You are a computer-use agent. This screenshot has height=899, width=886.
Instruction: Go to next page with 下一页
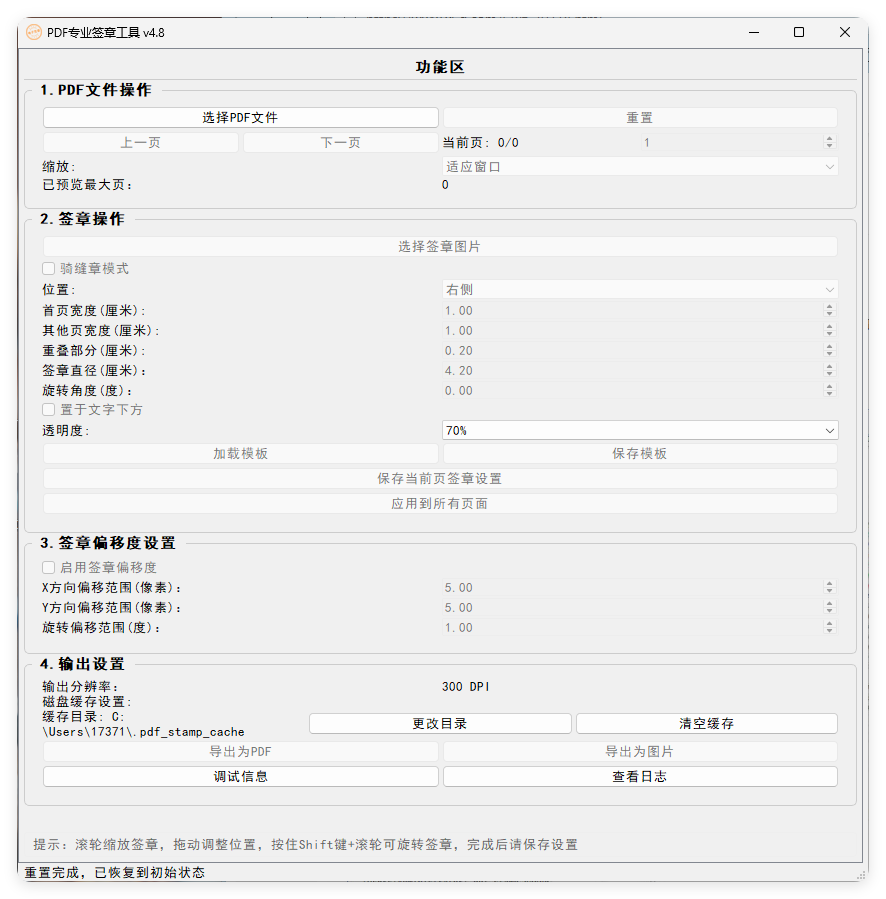[340, 142]
